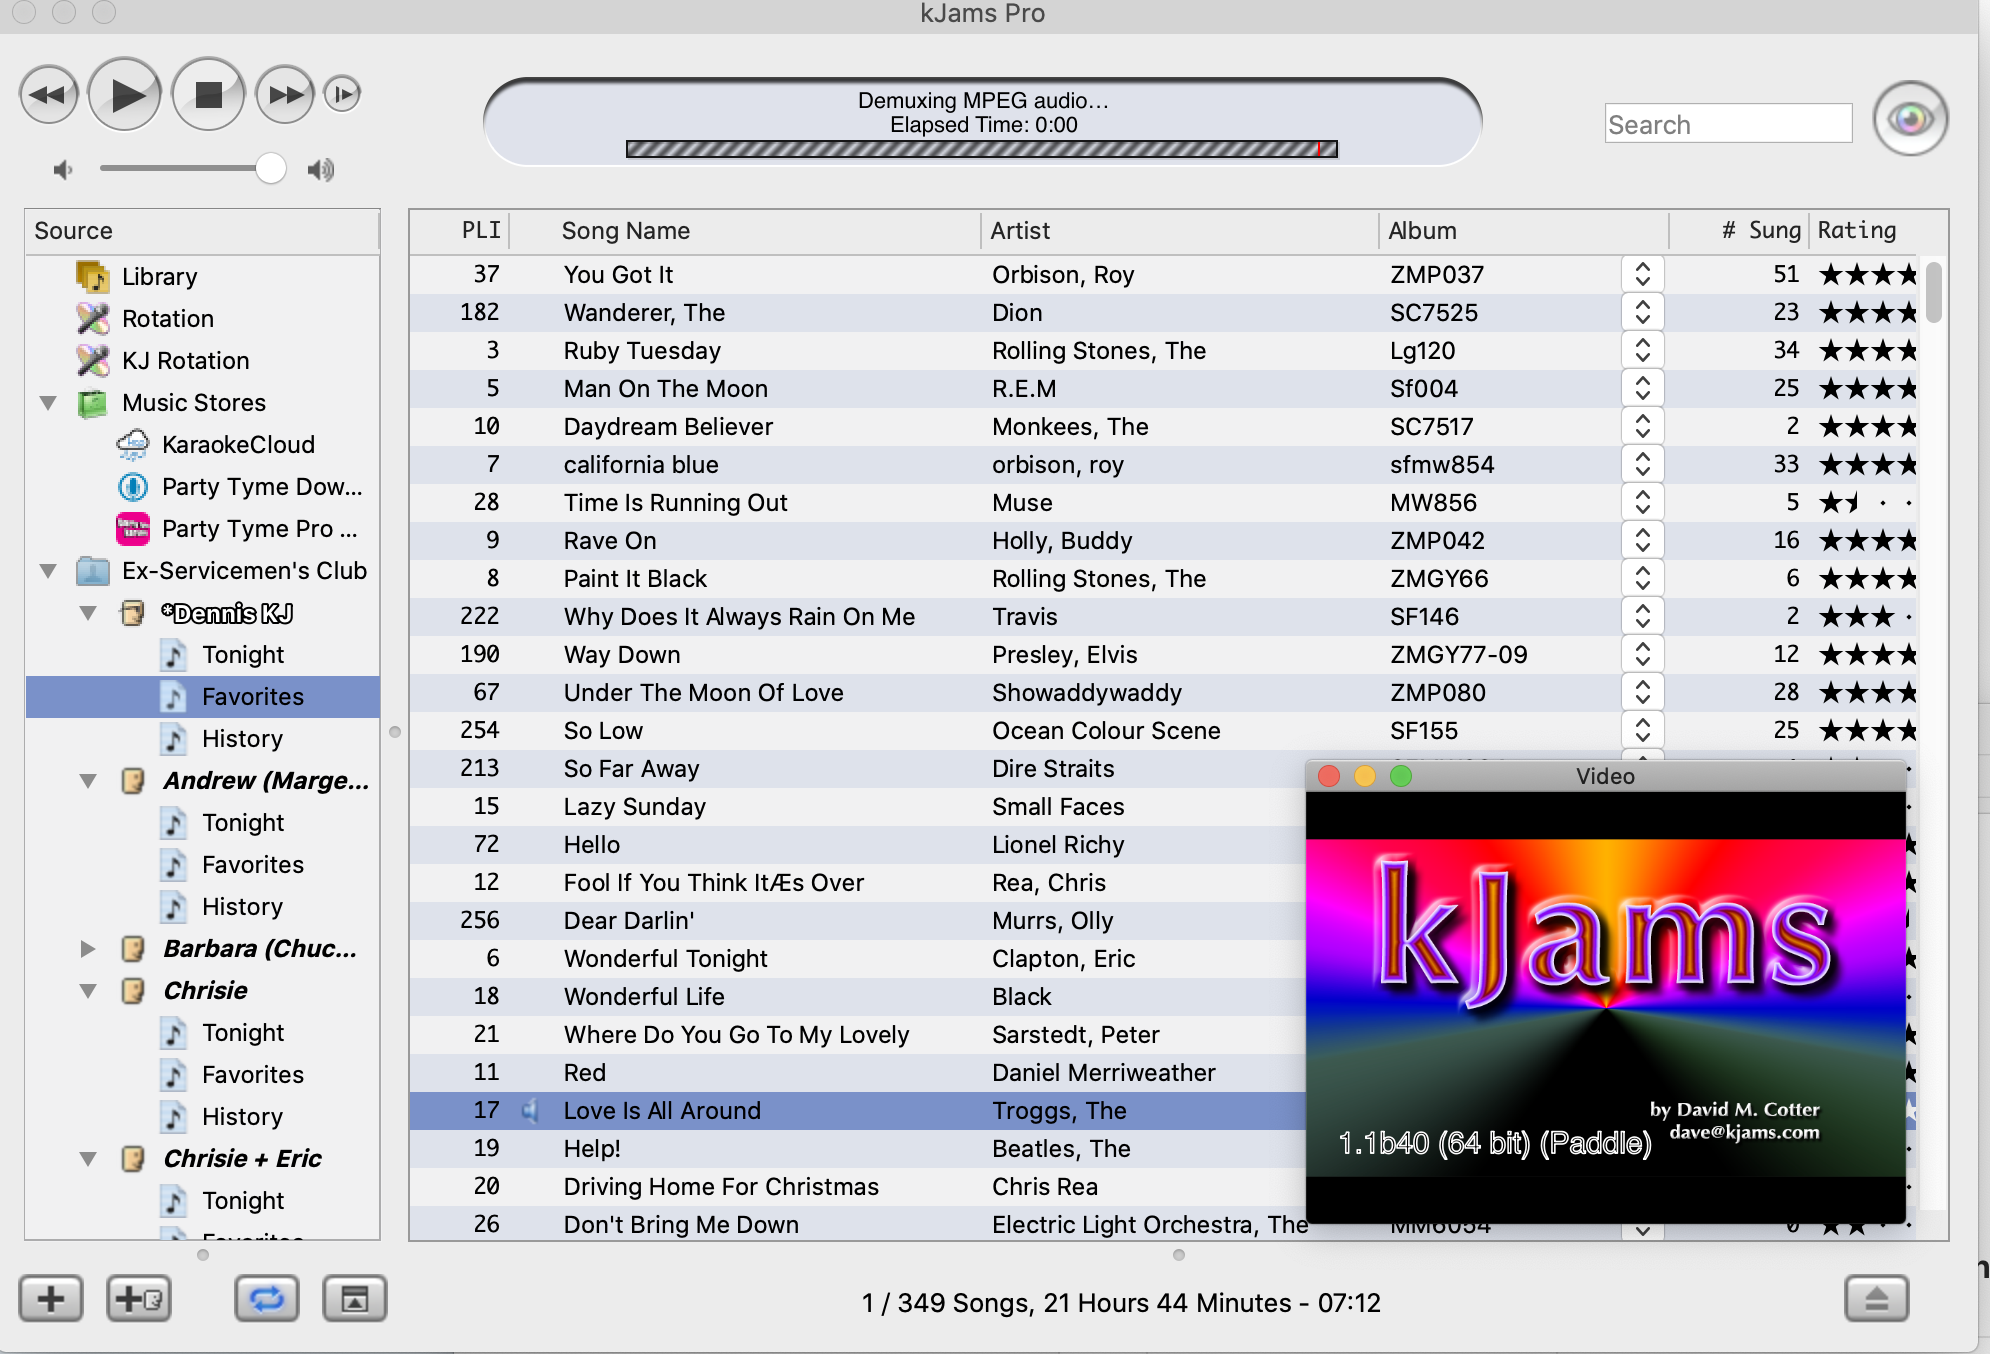Collapse the Music Stores tree group
The height and width of the screenshot is (1354, 1990).
point(48,403)
